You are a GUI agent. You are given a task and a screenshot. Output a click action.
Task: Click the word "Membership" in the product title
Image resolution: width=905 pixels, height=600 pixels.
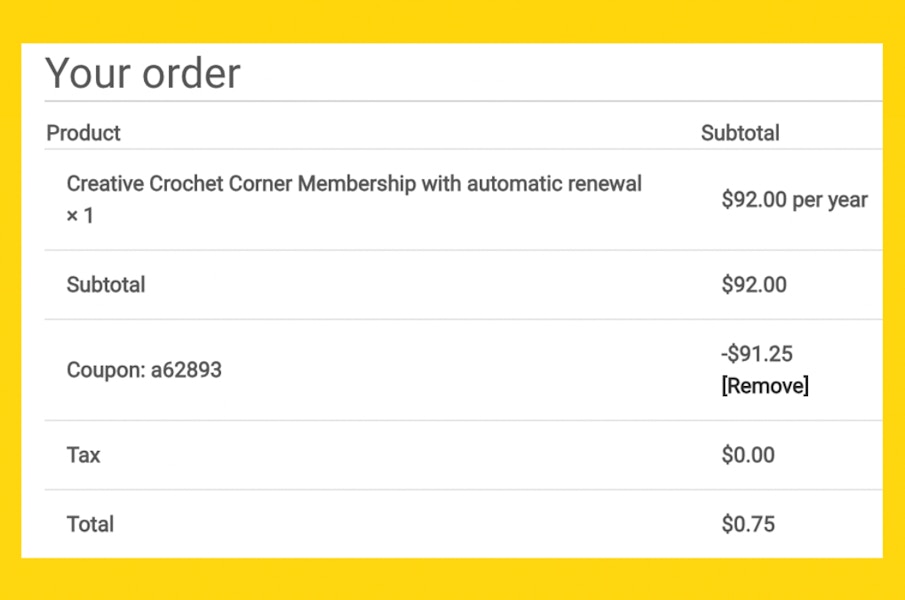357,185
